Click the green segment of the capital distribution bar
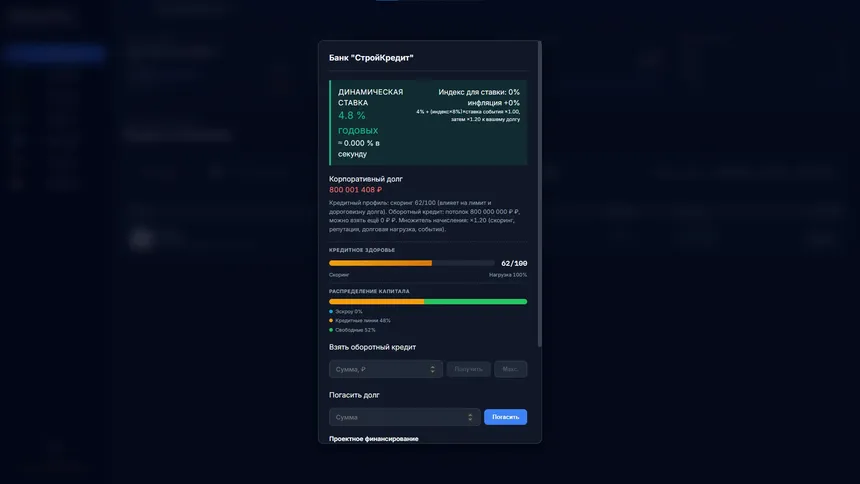This screenshot has width=860, height=484. 476,302
